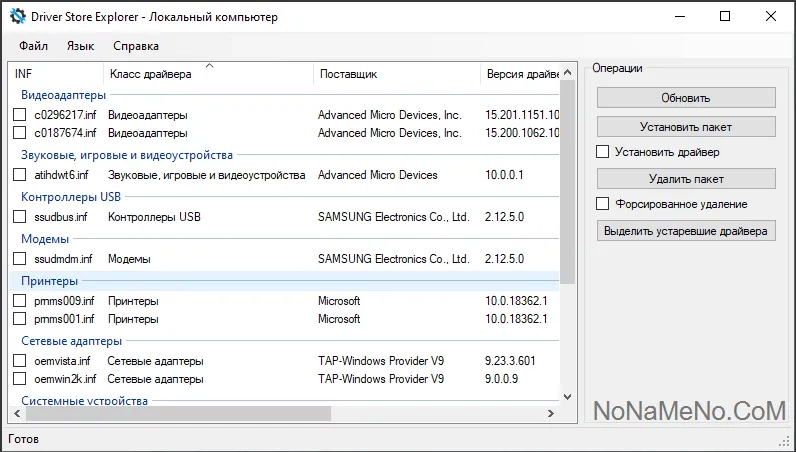The width and height of the screenshot is (796, 452).
Task: Collapse the Видеоадаптеры group header
Action: [63, 96]
